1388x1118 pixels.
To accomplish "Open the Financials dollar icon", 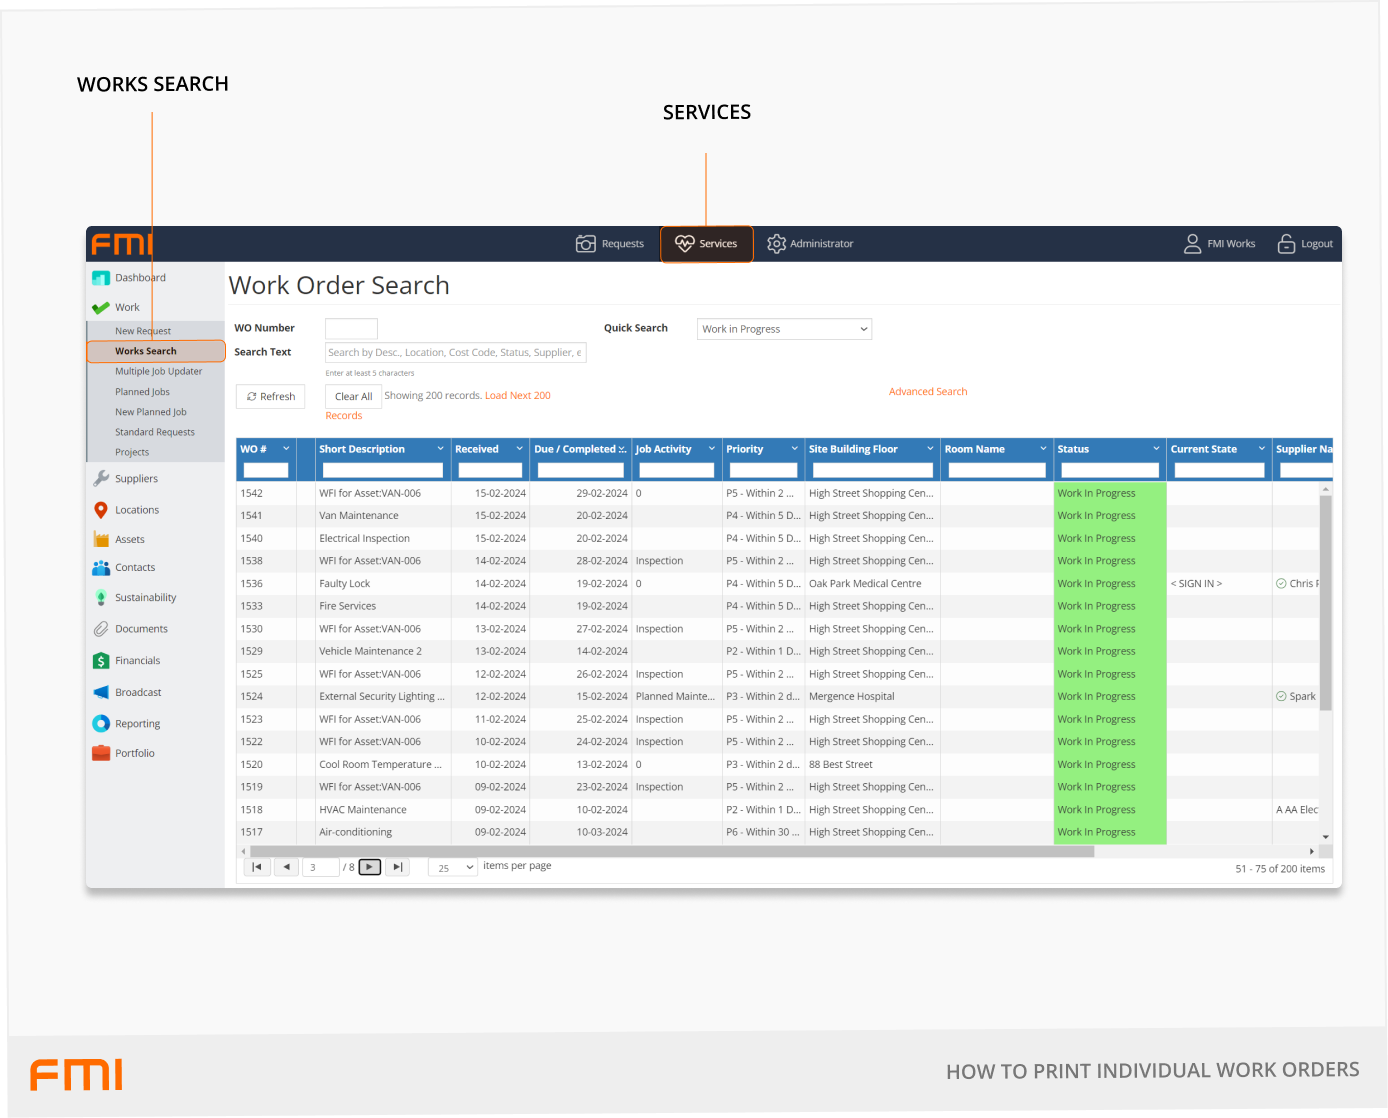I will 101,661.
